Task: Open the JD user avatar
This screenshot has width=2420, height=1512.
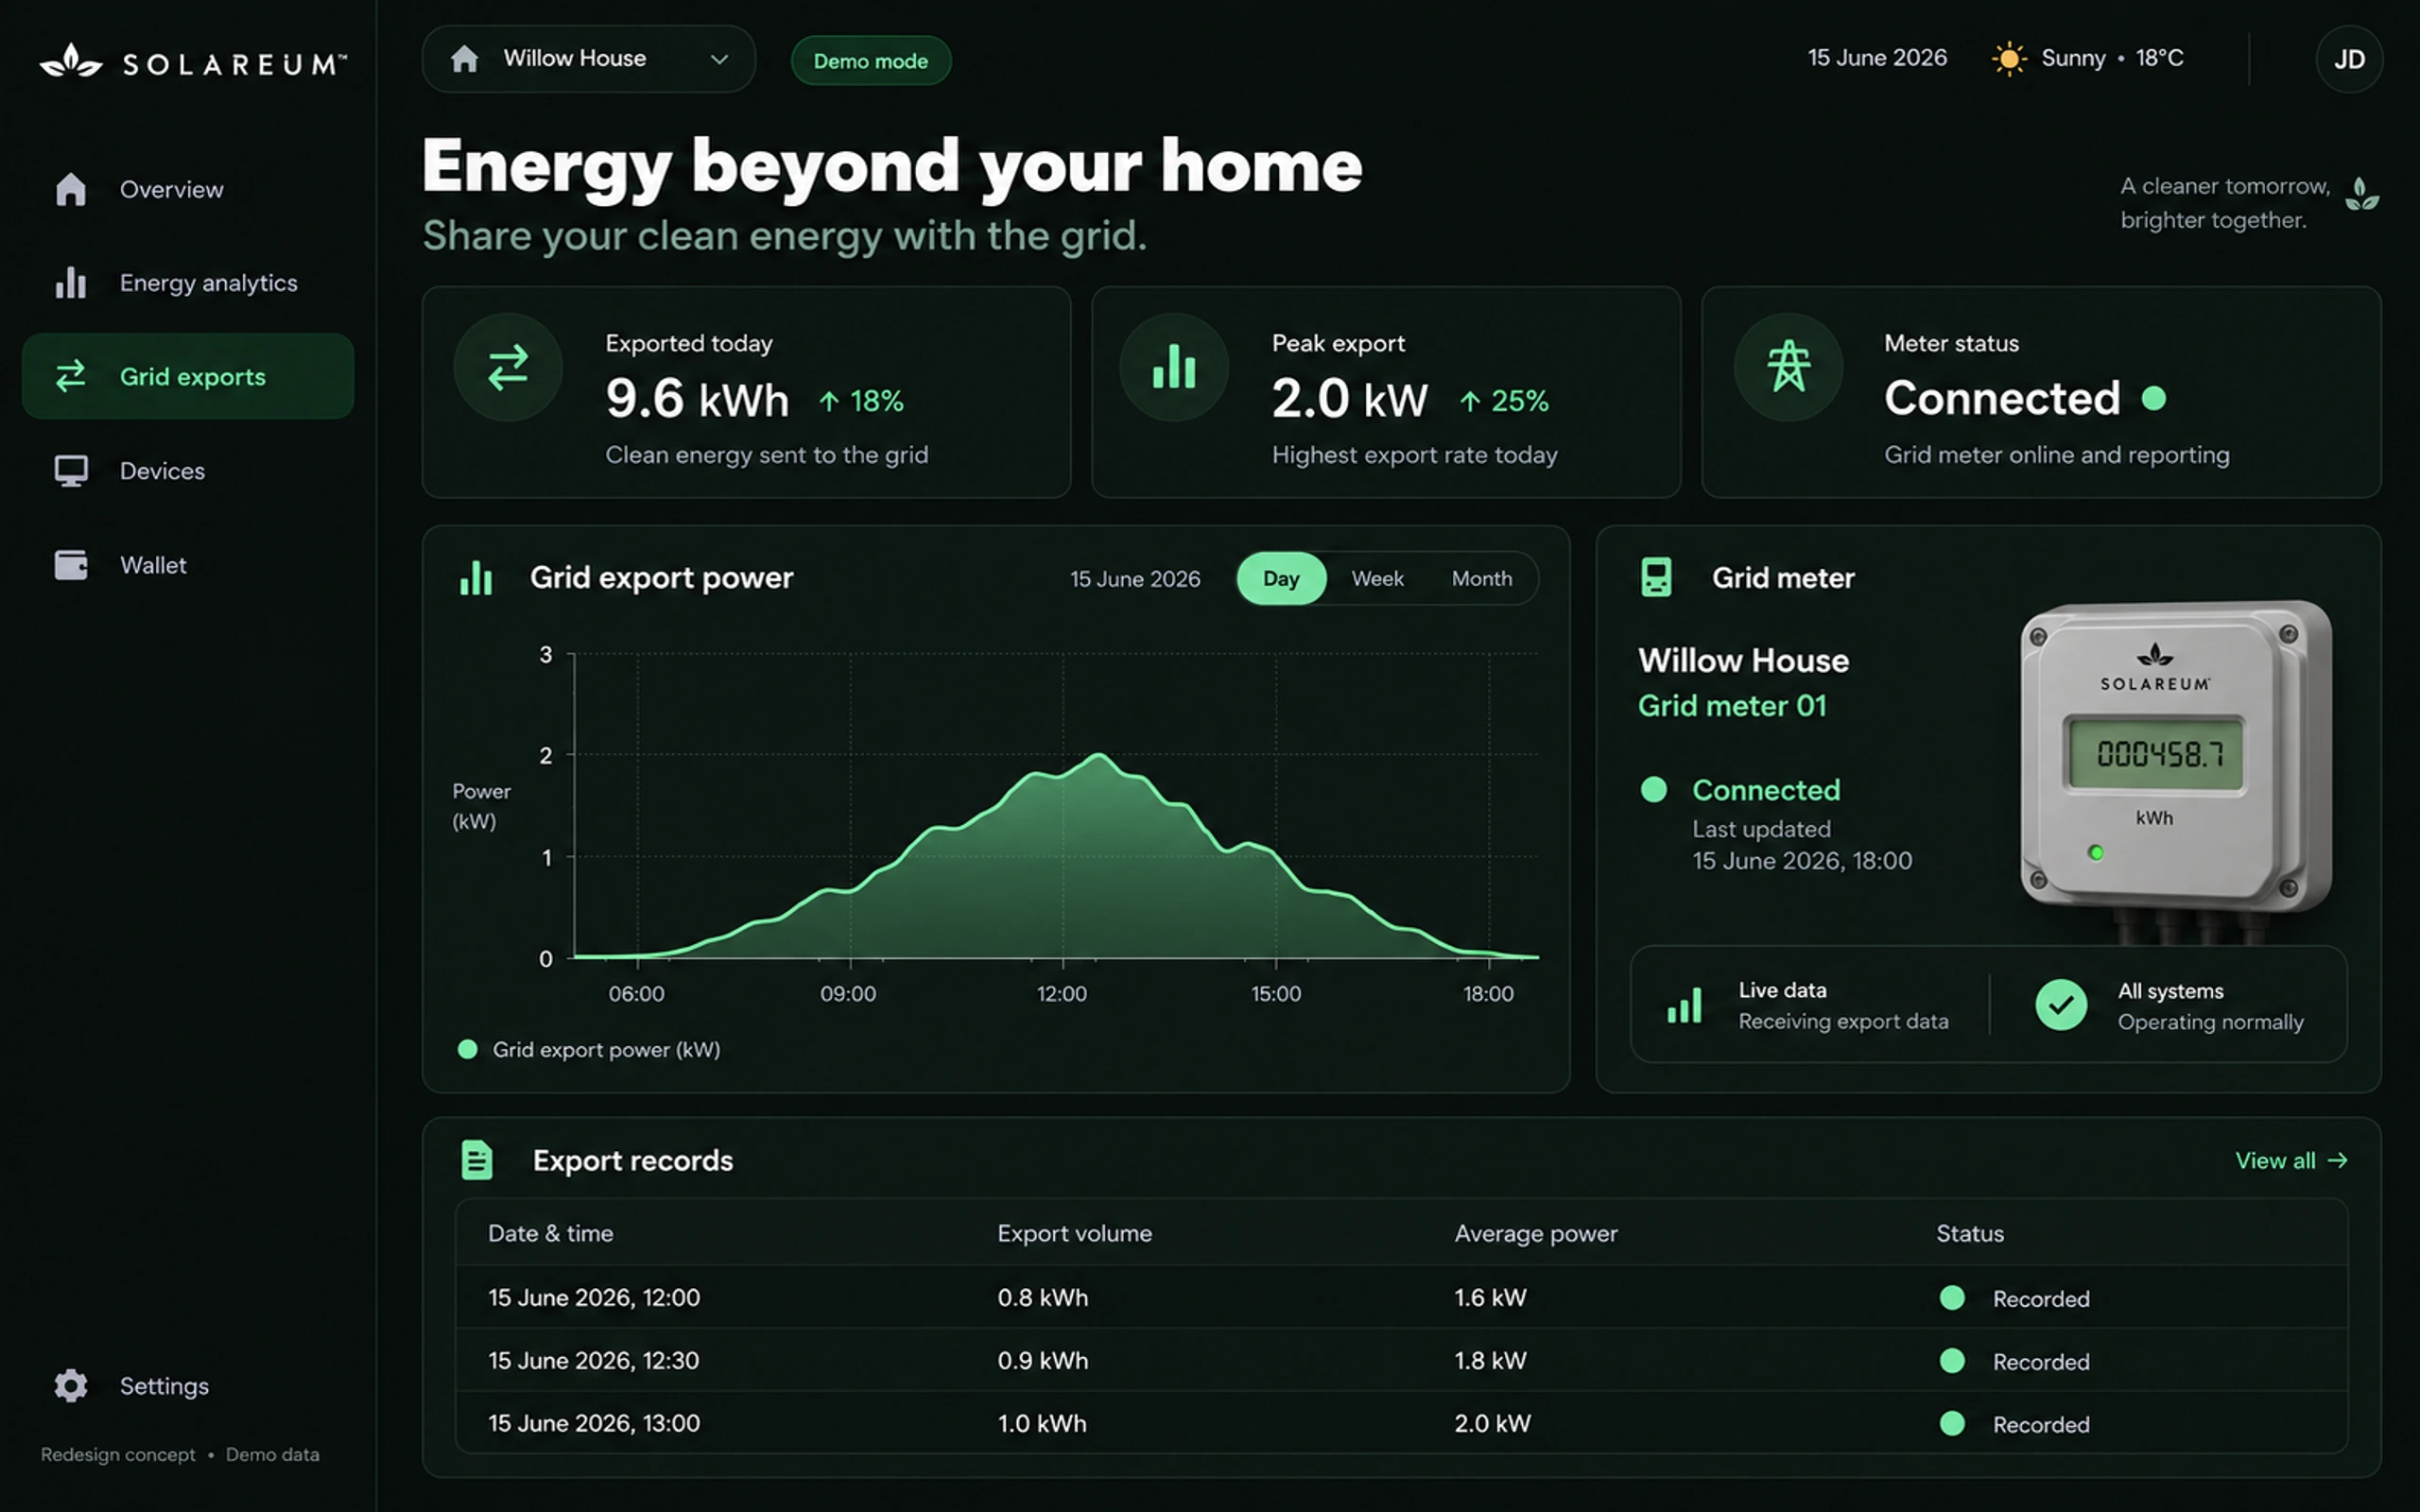Action: tap(2349, 59)
